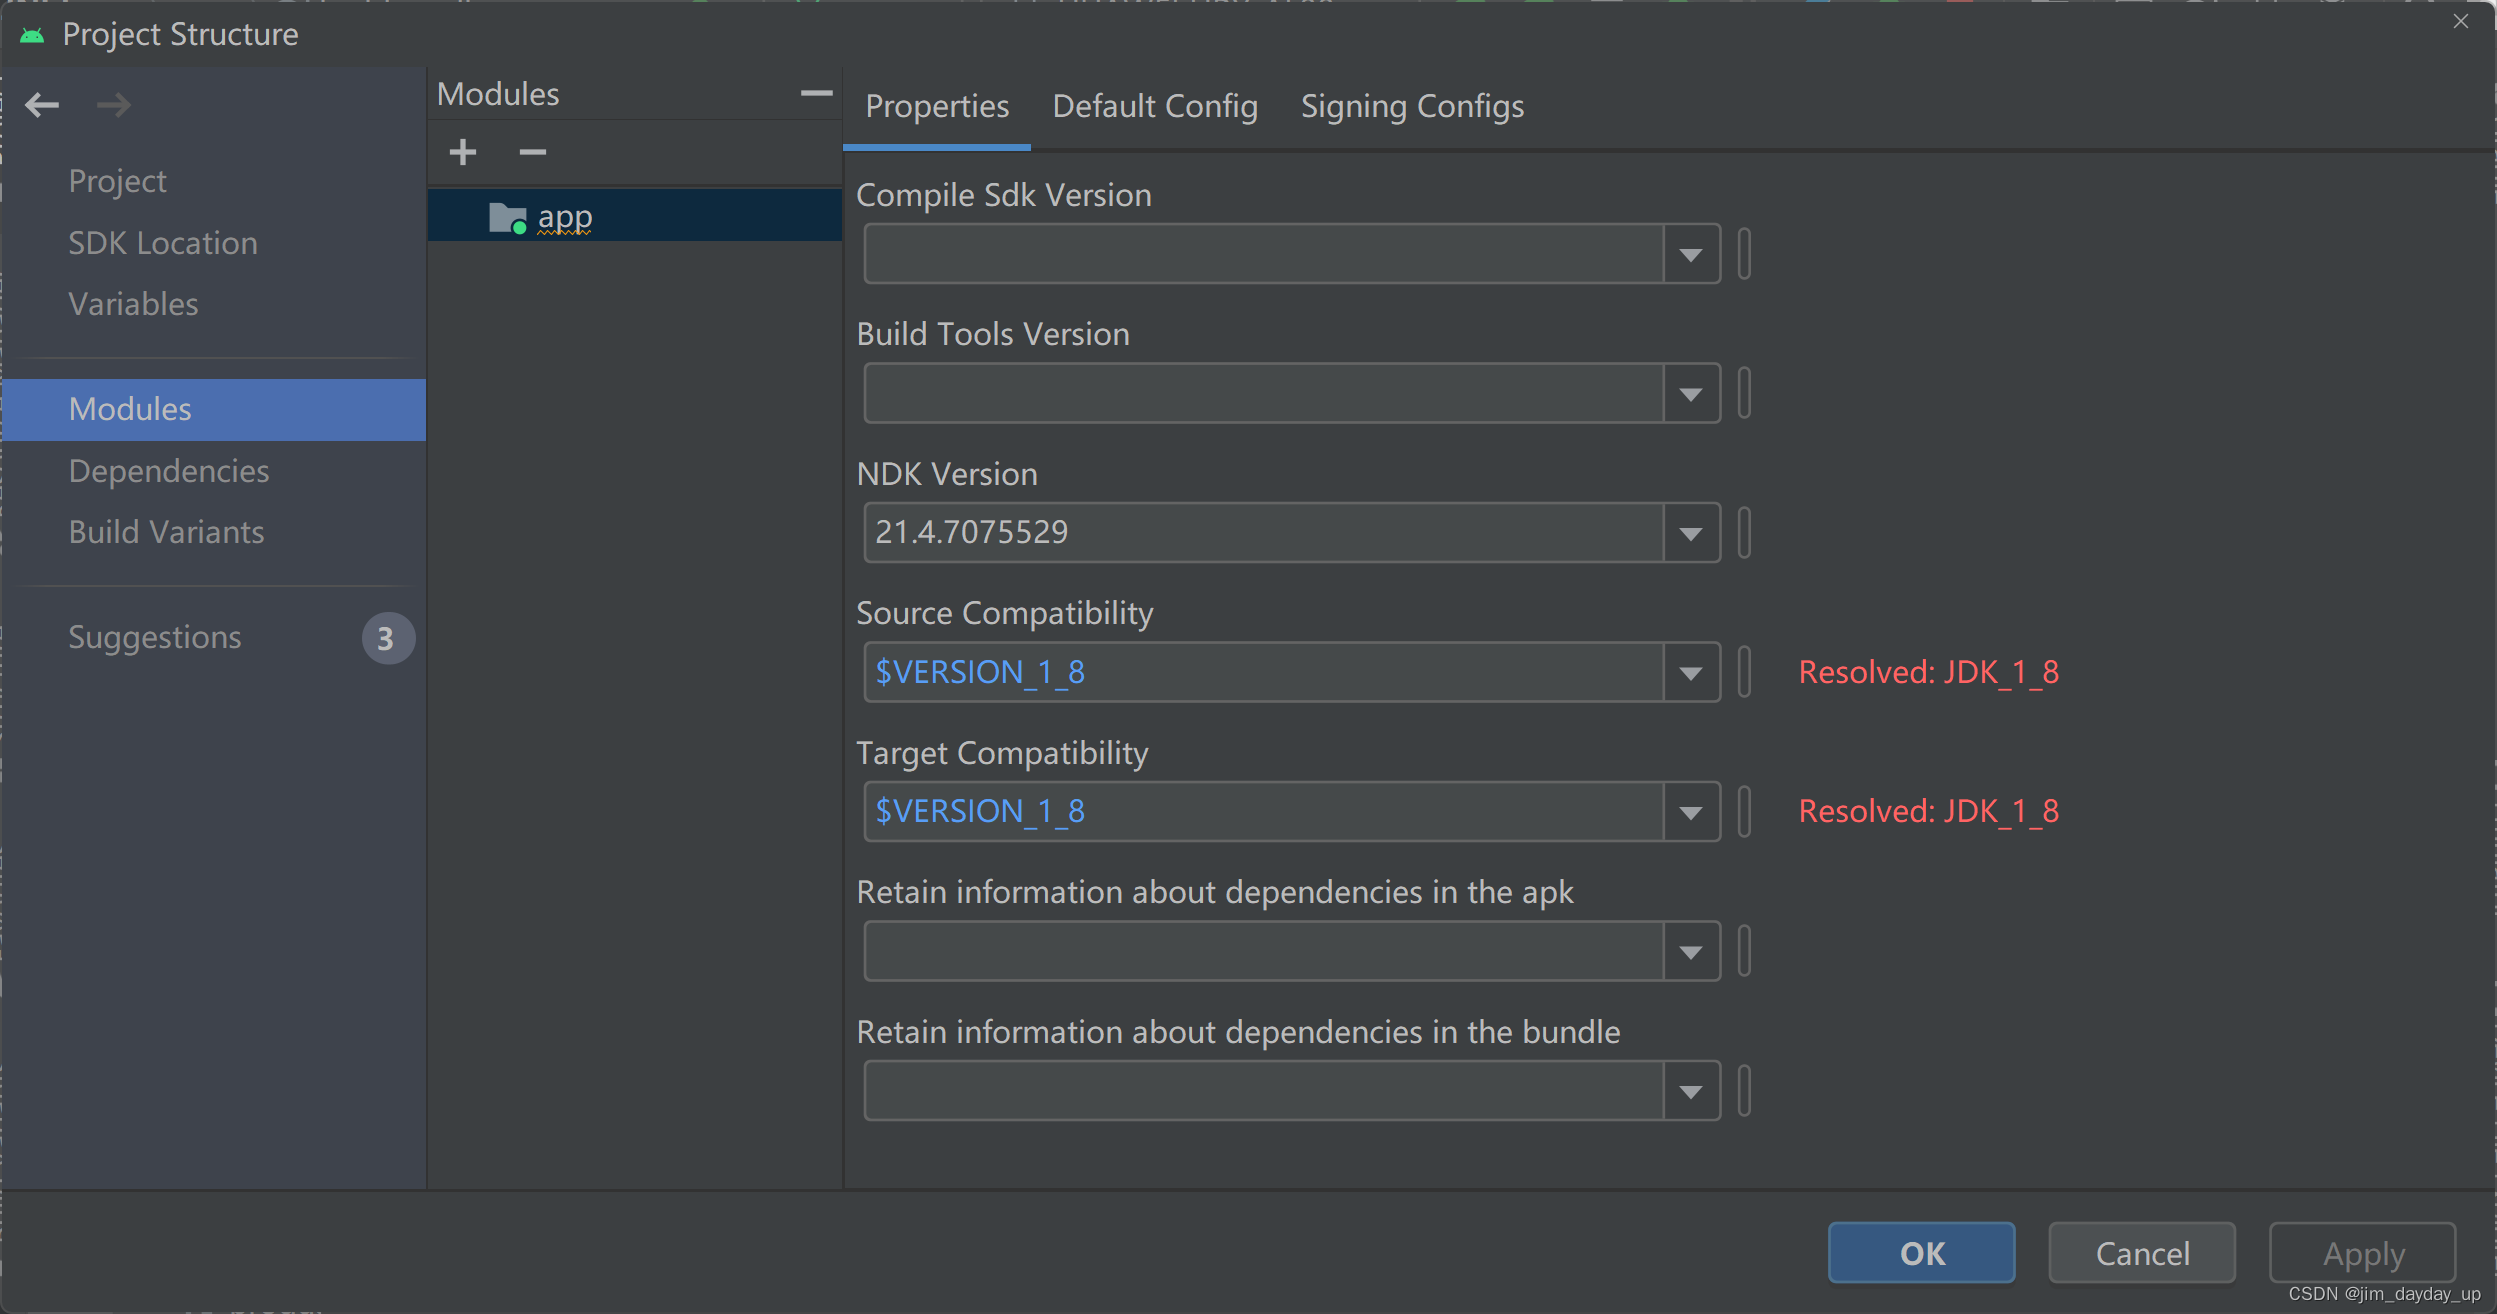This screenshot has width=2497, height=1314.
Task: Click the add module plus icon
Action: (x=464, y=150)
